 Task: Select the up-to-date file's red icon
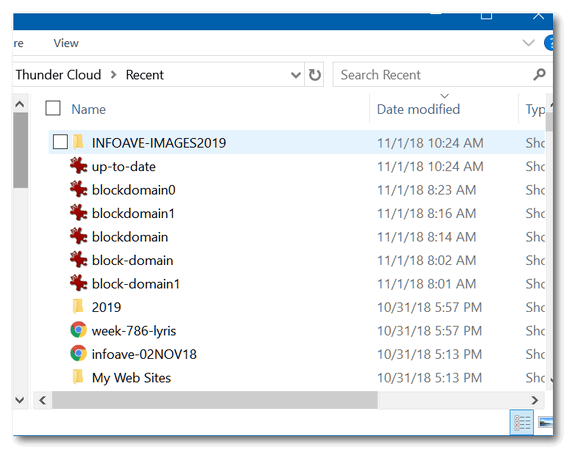[x=78, y=166]
